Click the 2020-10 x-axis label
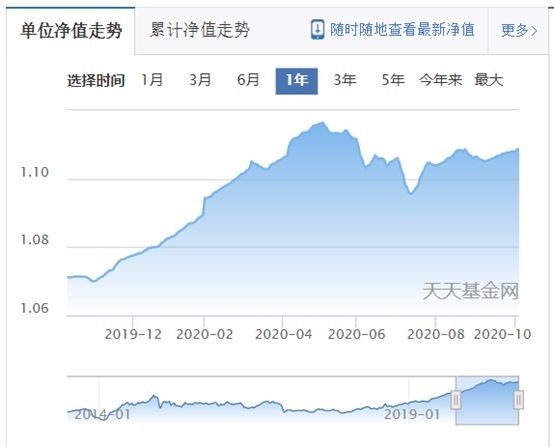This screenshot has height=447, width=554. [502, 334]
